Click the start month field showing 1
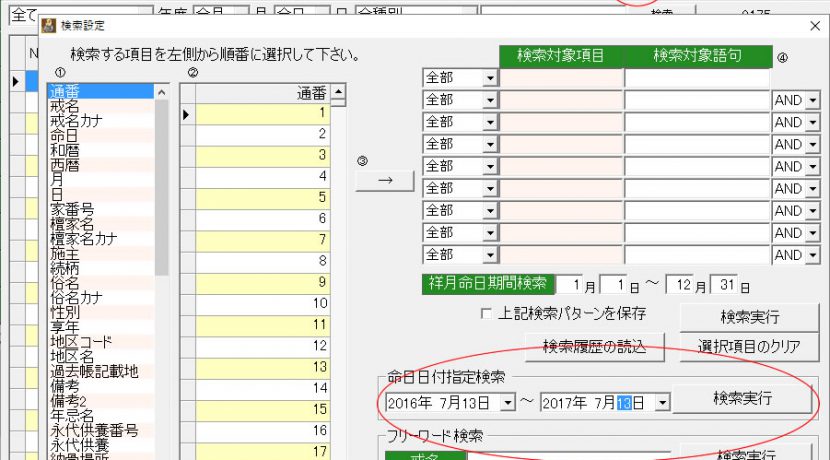The width and height of the screenshot is (830, 460). point(570,285)
